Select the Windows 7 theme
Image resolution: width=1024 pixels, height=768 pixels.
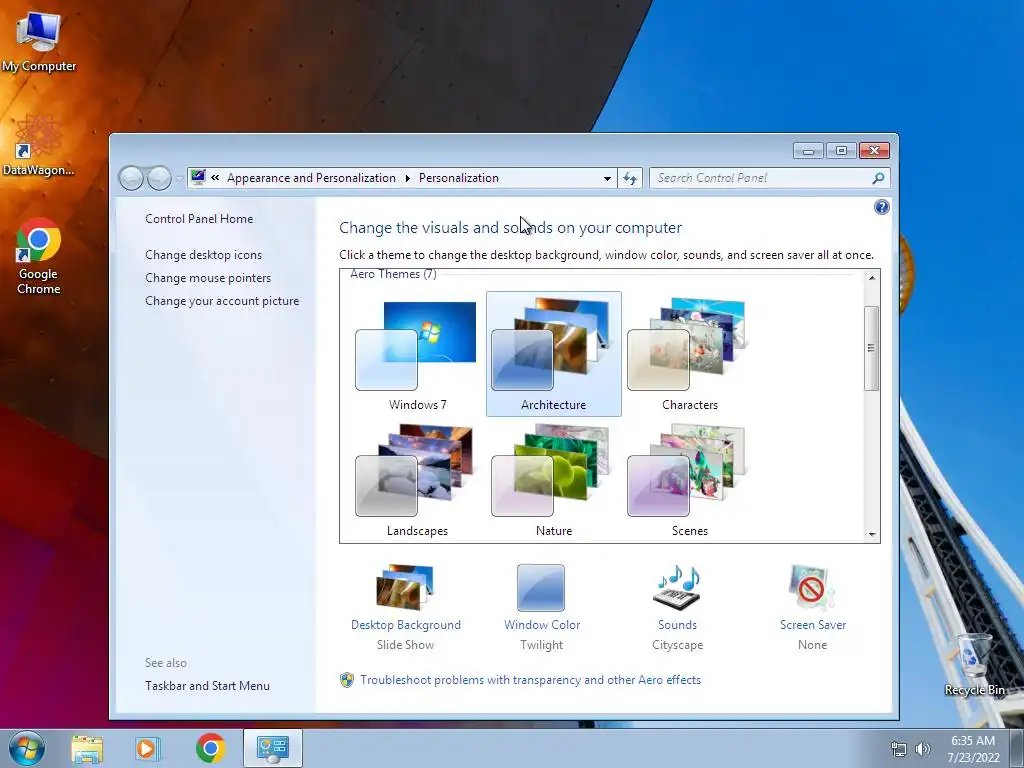point(417,354)
